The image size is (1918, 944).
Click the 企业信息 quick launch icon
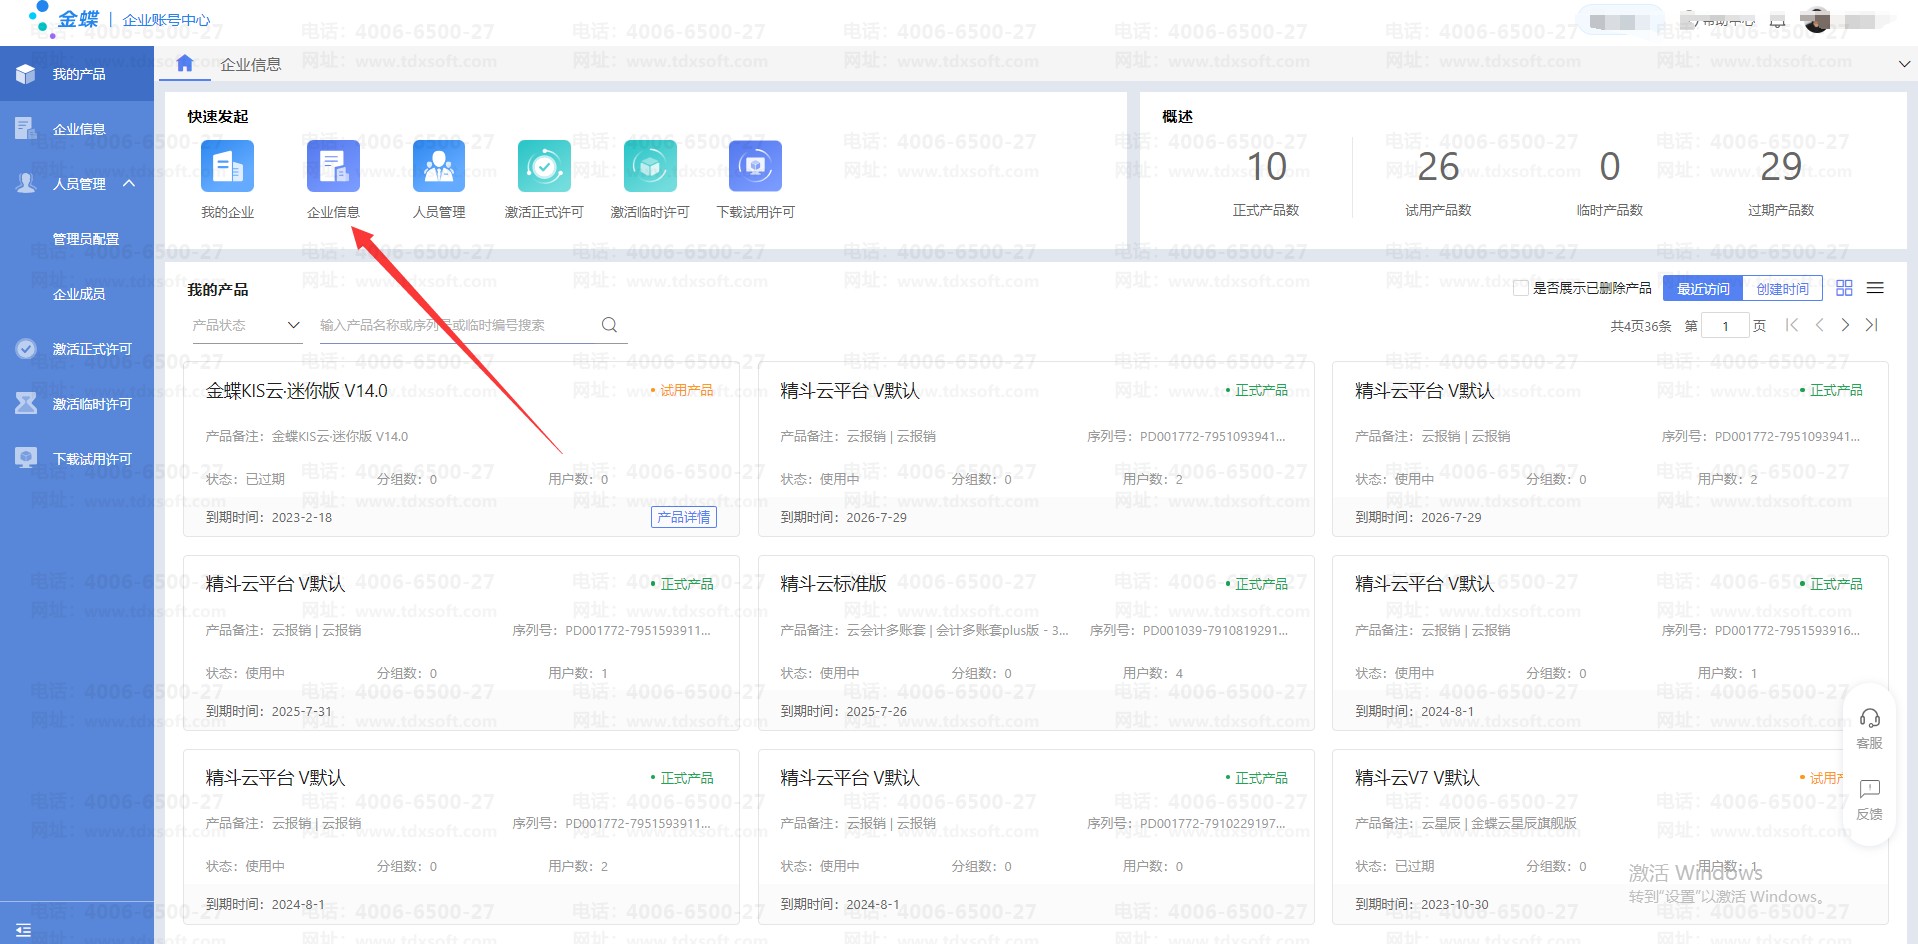coord(333,166)
